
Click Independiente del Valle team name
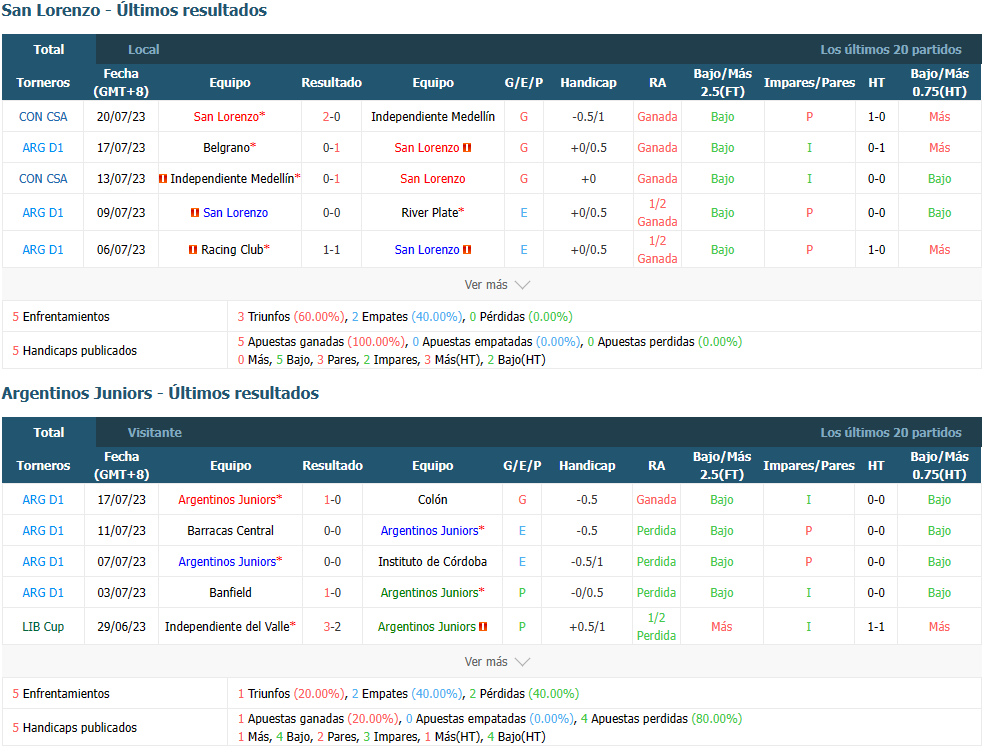point(227,626)
